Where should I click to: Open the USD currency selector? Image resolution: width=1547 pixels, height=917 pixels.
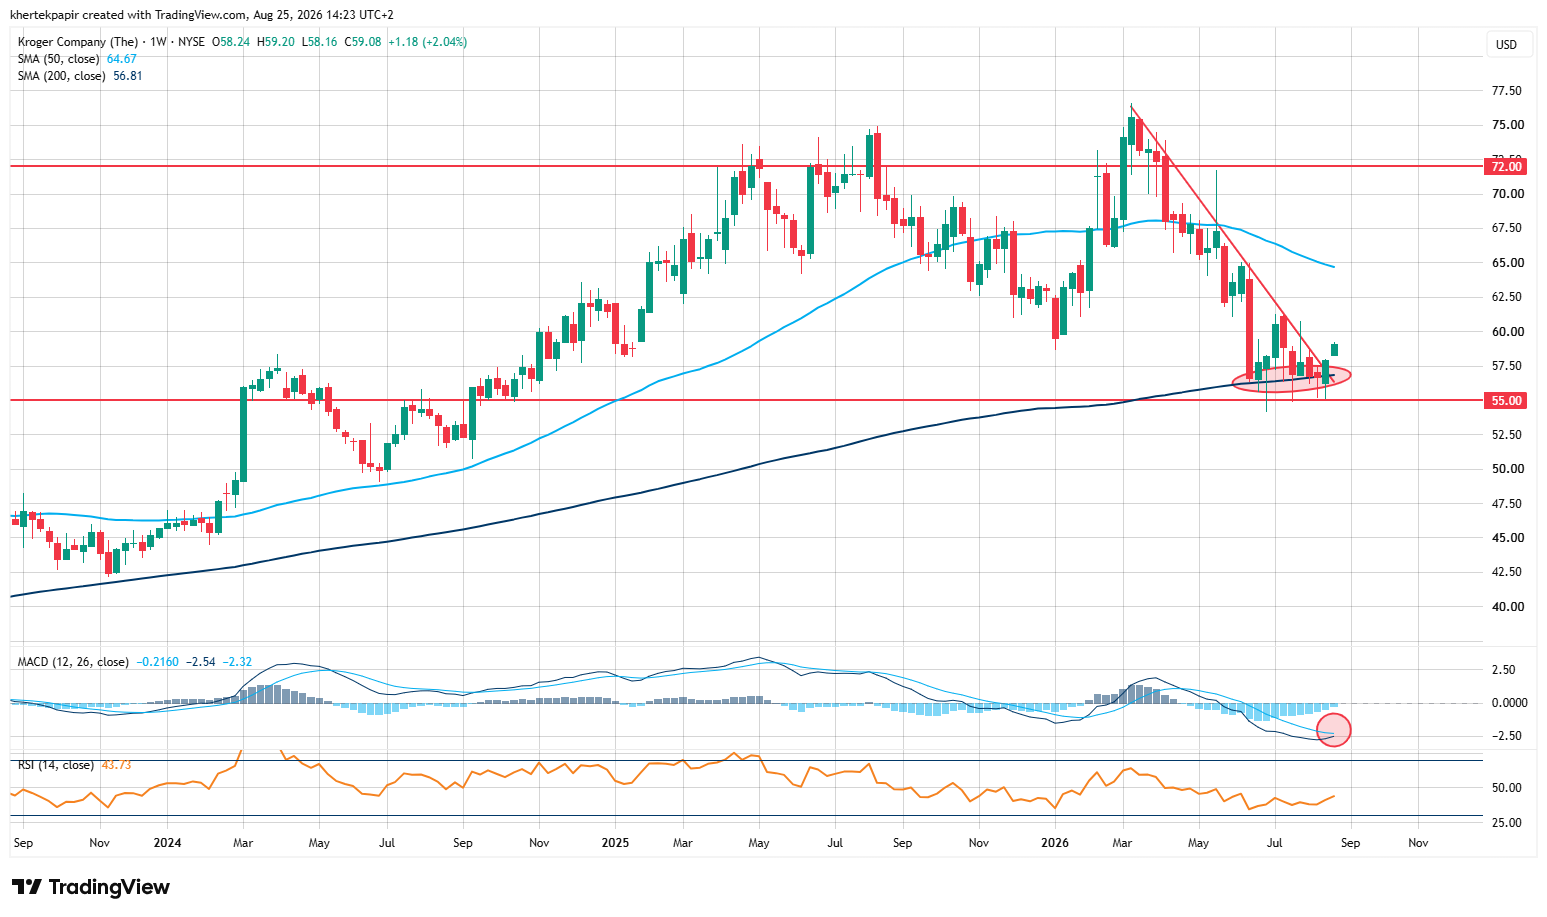1506,44
